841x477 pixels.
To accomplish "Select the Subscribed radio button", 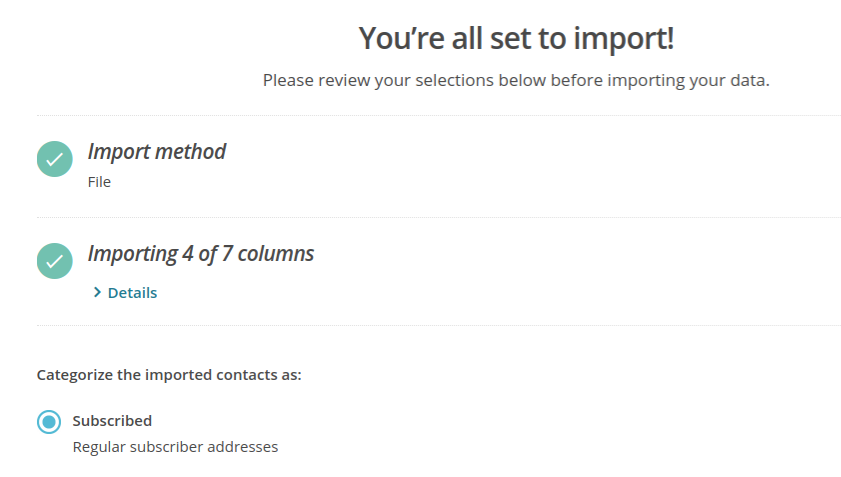I will (x=48, y=422).
